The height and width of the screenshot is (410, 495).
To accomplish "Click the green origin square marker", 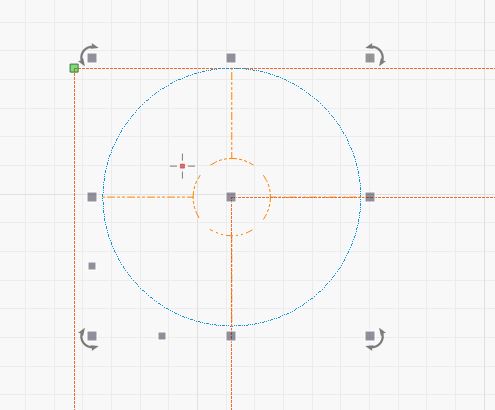I will (x=74, y=68).
